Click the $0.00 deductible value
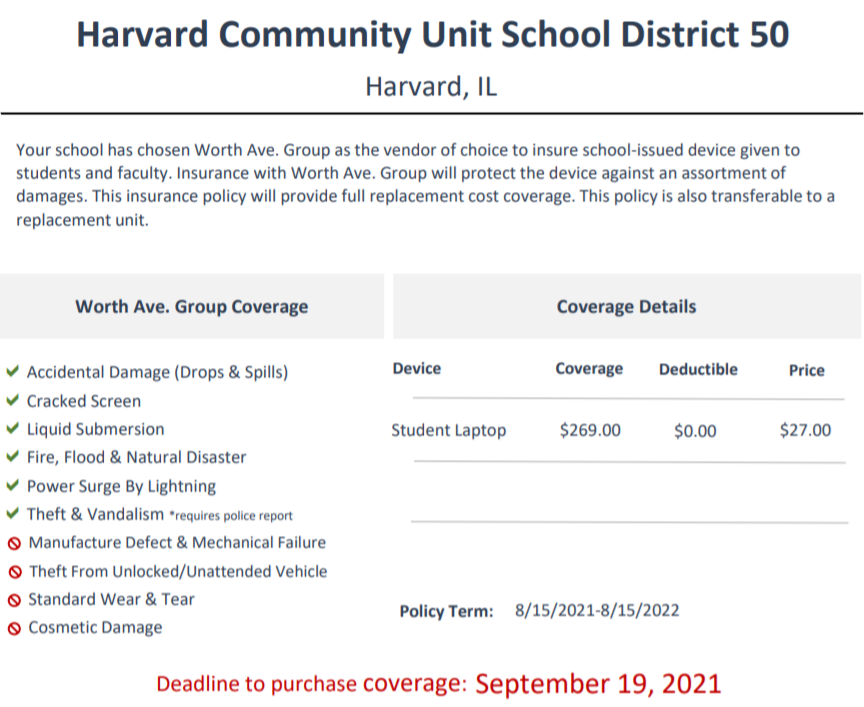864x707 pixels. (x=695, y=431)
